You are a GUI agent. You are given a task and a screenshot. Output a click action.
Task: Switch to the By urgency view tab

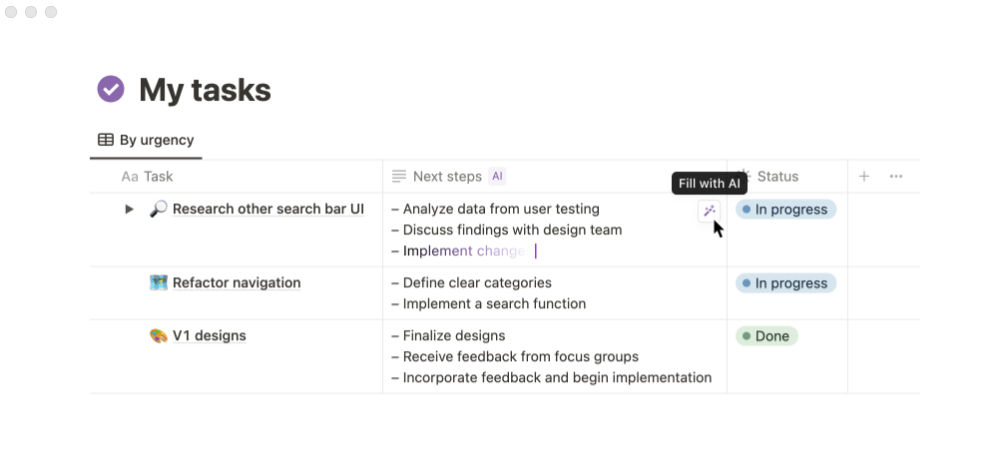146,140
